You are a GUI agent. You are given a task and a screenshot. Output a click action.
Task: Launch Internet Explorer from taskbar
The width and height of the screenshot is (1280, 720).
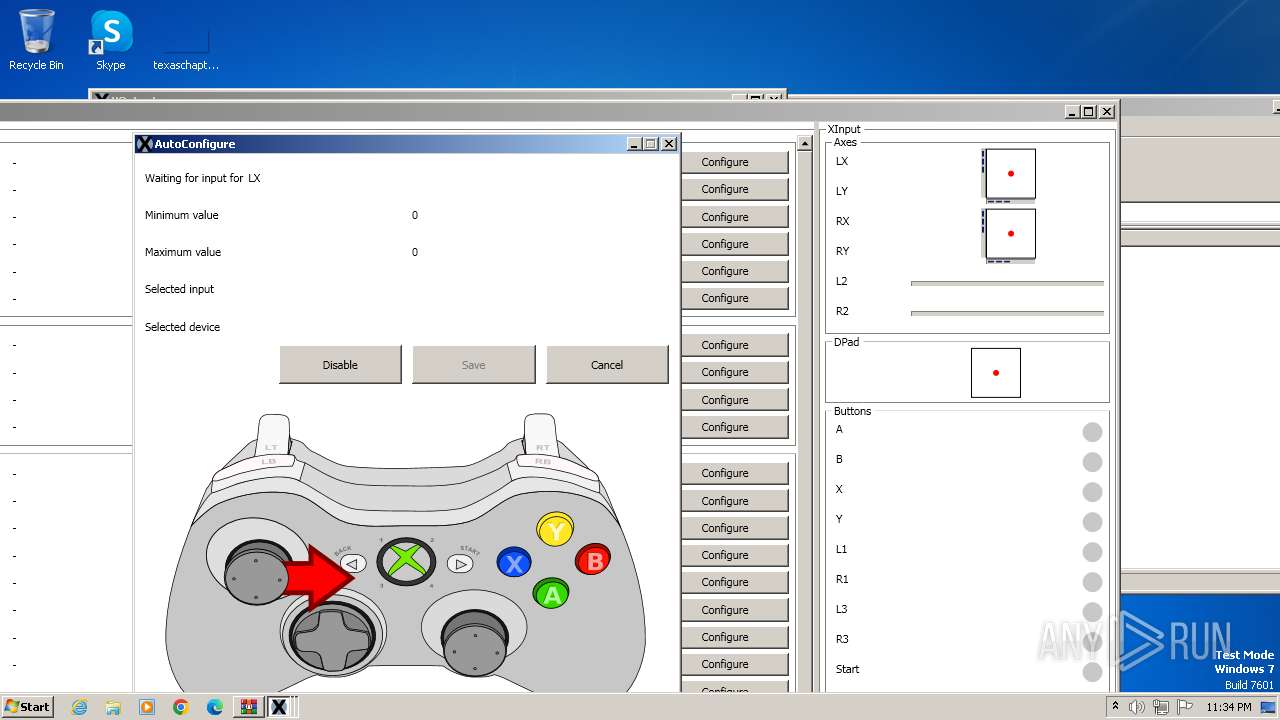click(79, 707)
